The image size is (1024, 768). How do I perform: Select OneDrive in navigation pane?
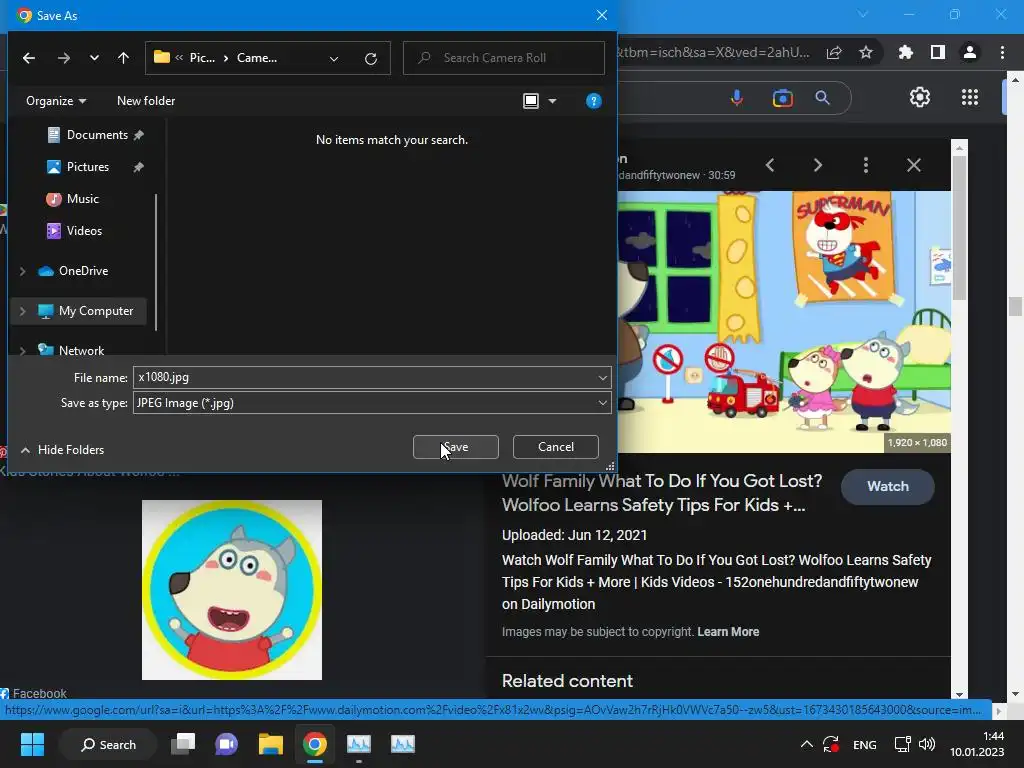coord(83,270)
